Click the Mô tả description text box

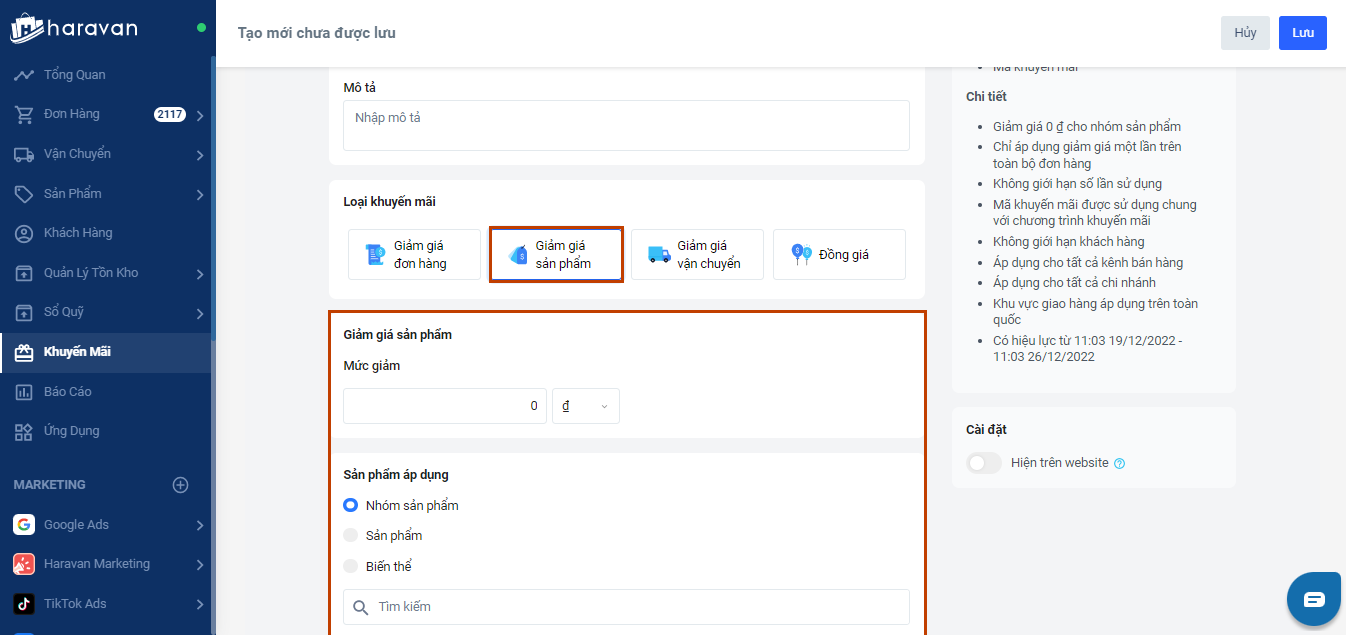click(x=626, y=125)
